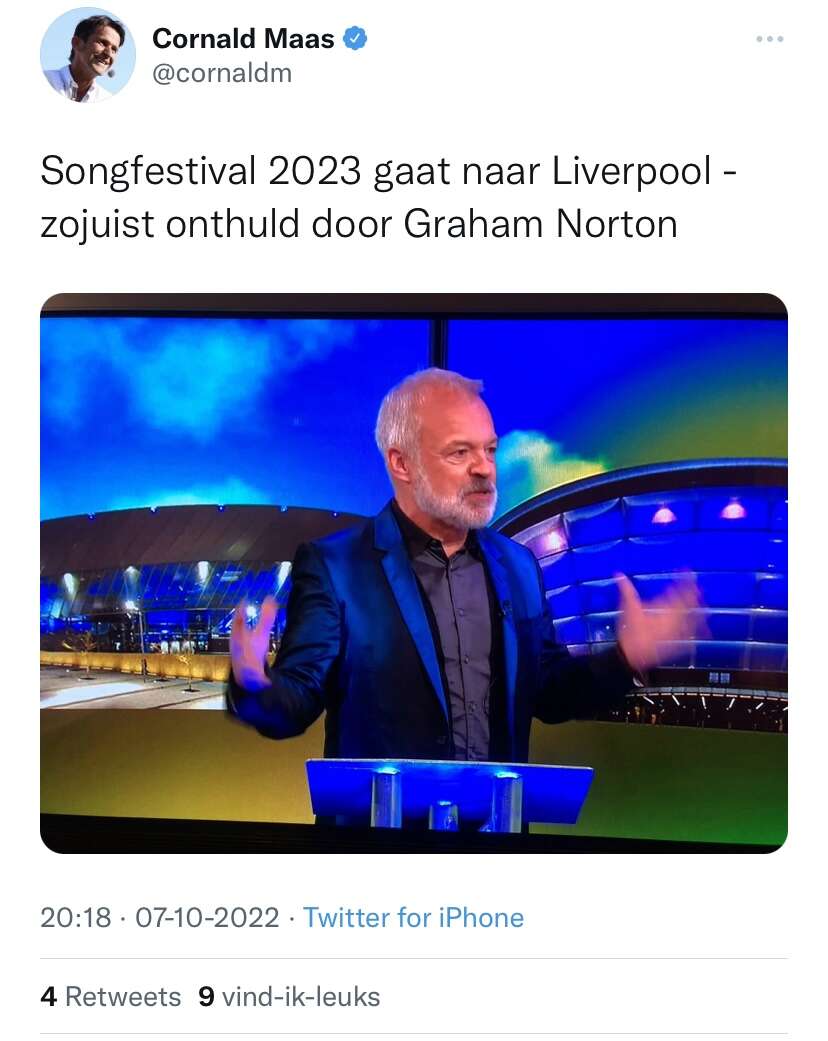Click the 20:18 timestamp
The width and height of the screenshot is (828, 1041).
coord(76,917)
